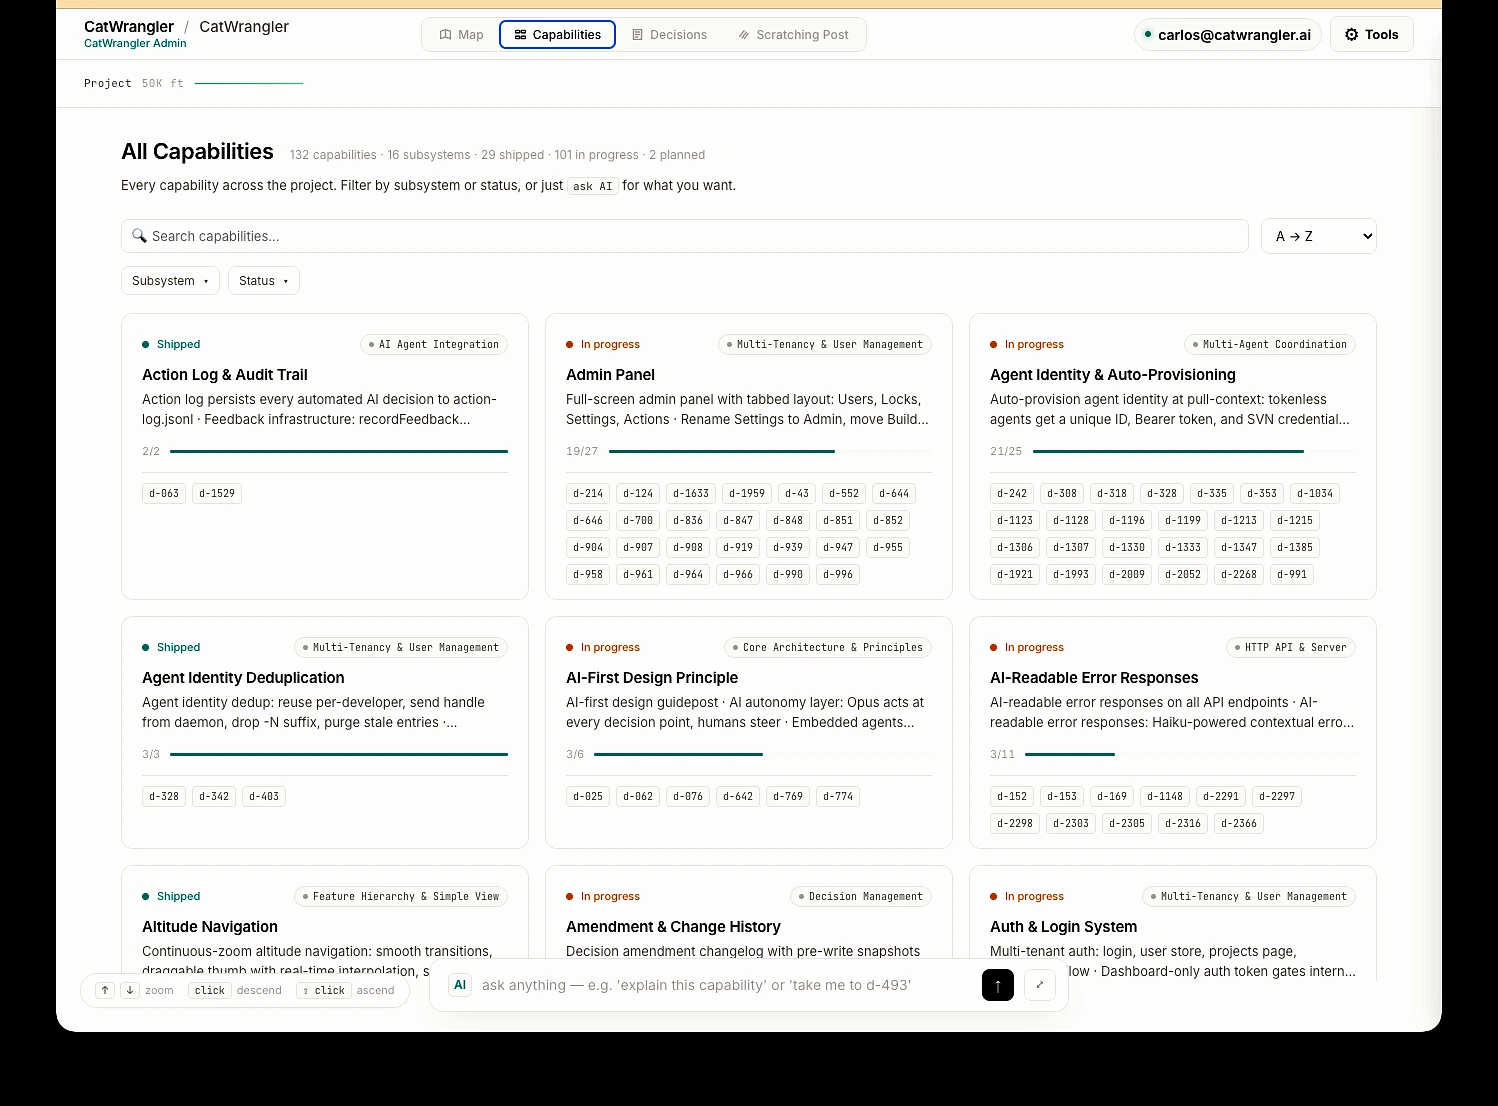The height and width of the screenshot is (1106, 1498).
Task: Open decision chip d-2268
Action: coord(1239,574)
